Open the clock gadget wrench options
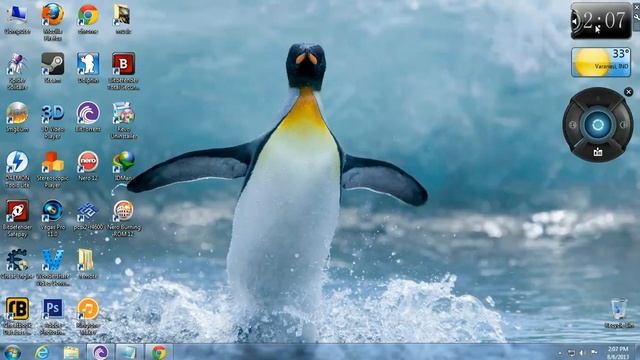The width and height of the screenshot is (640, 360). pos(637,17)
